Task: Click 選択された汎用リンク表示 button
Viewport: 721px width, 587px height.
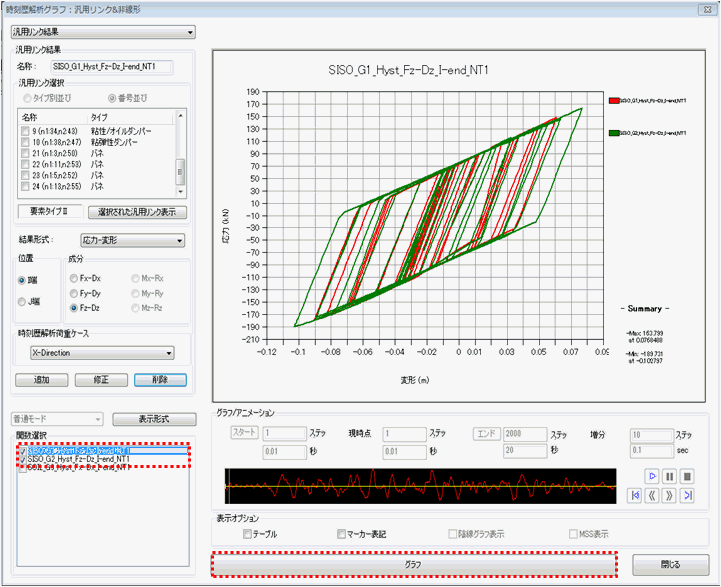Action: 137,212
